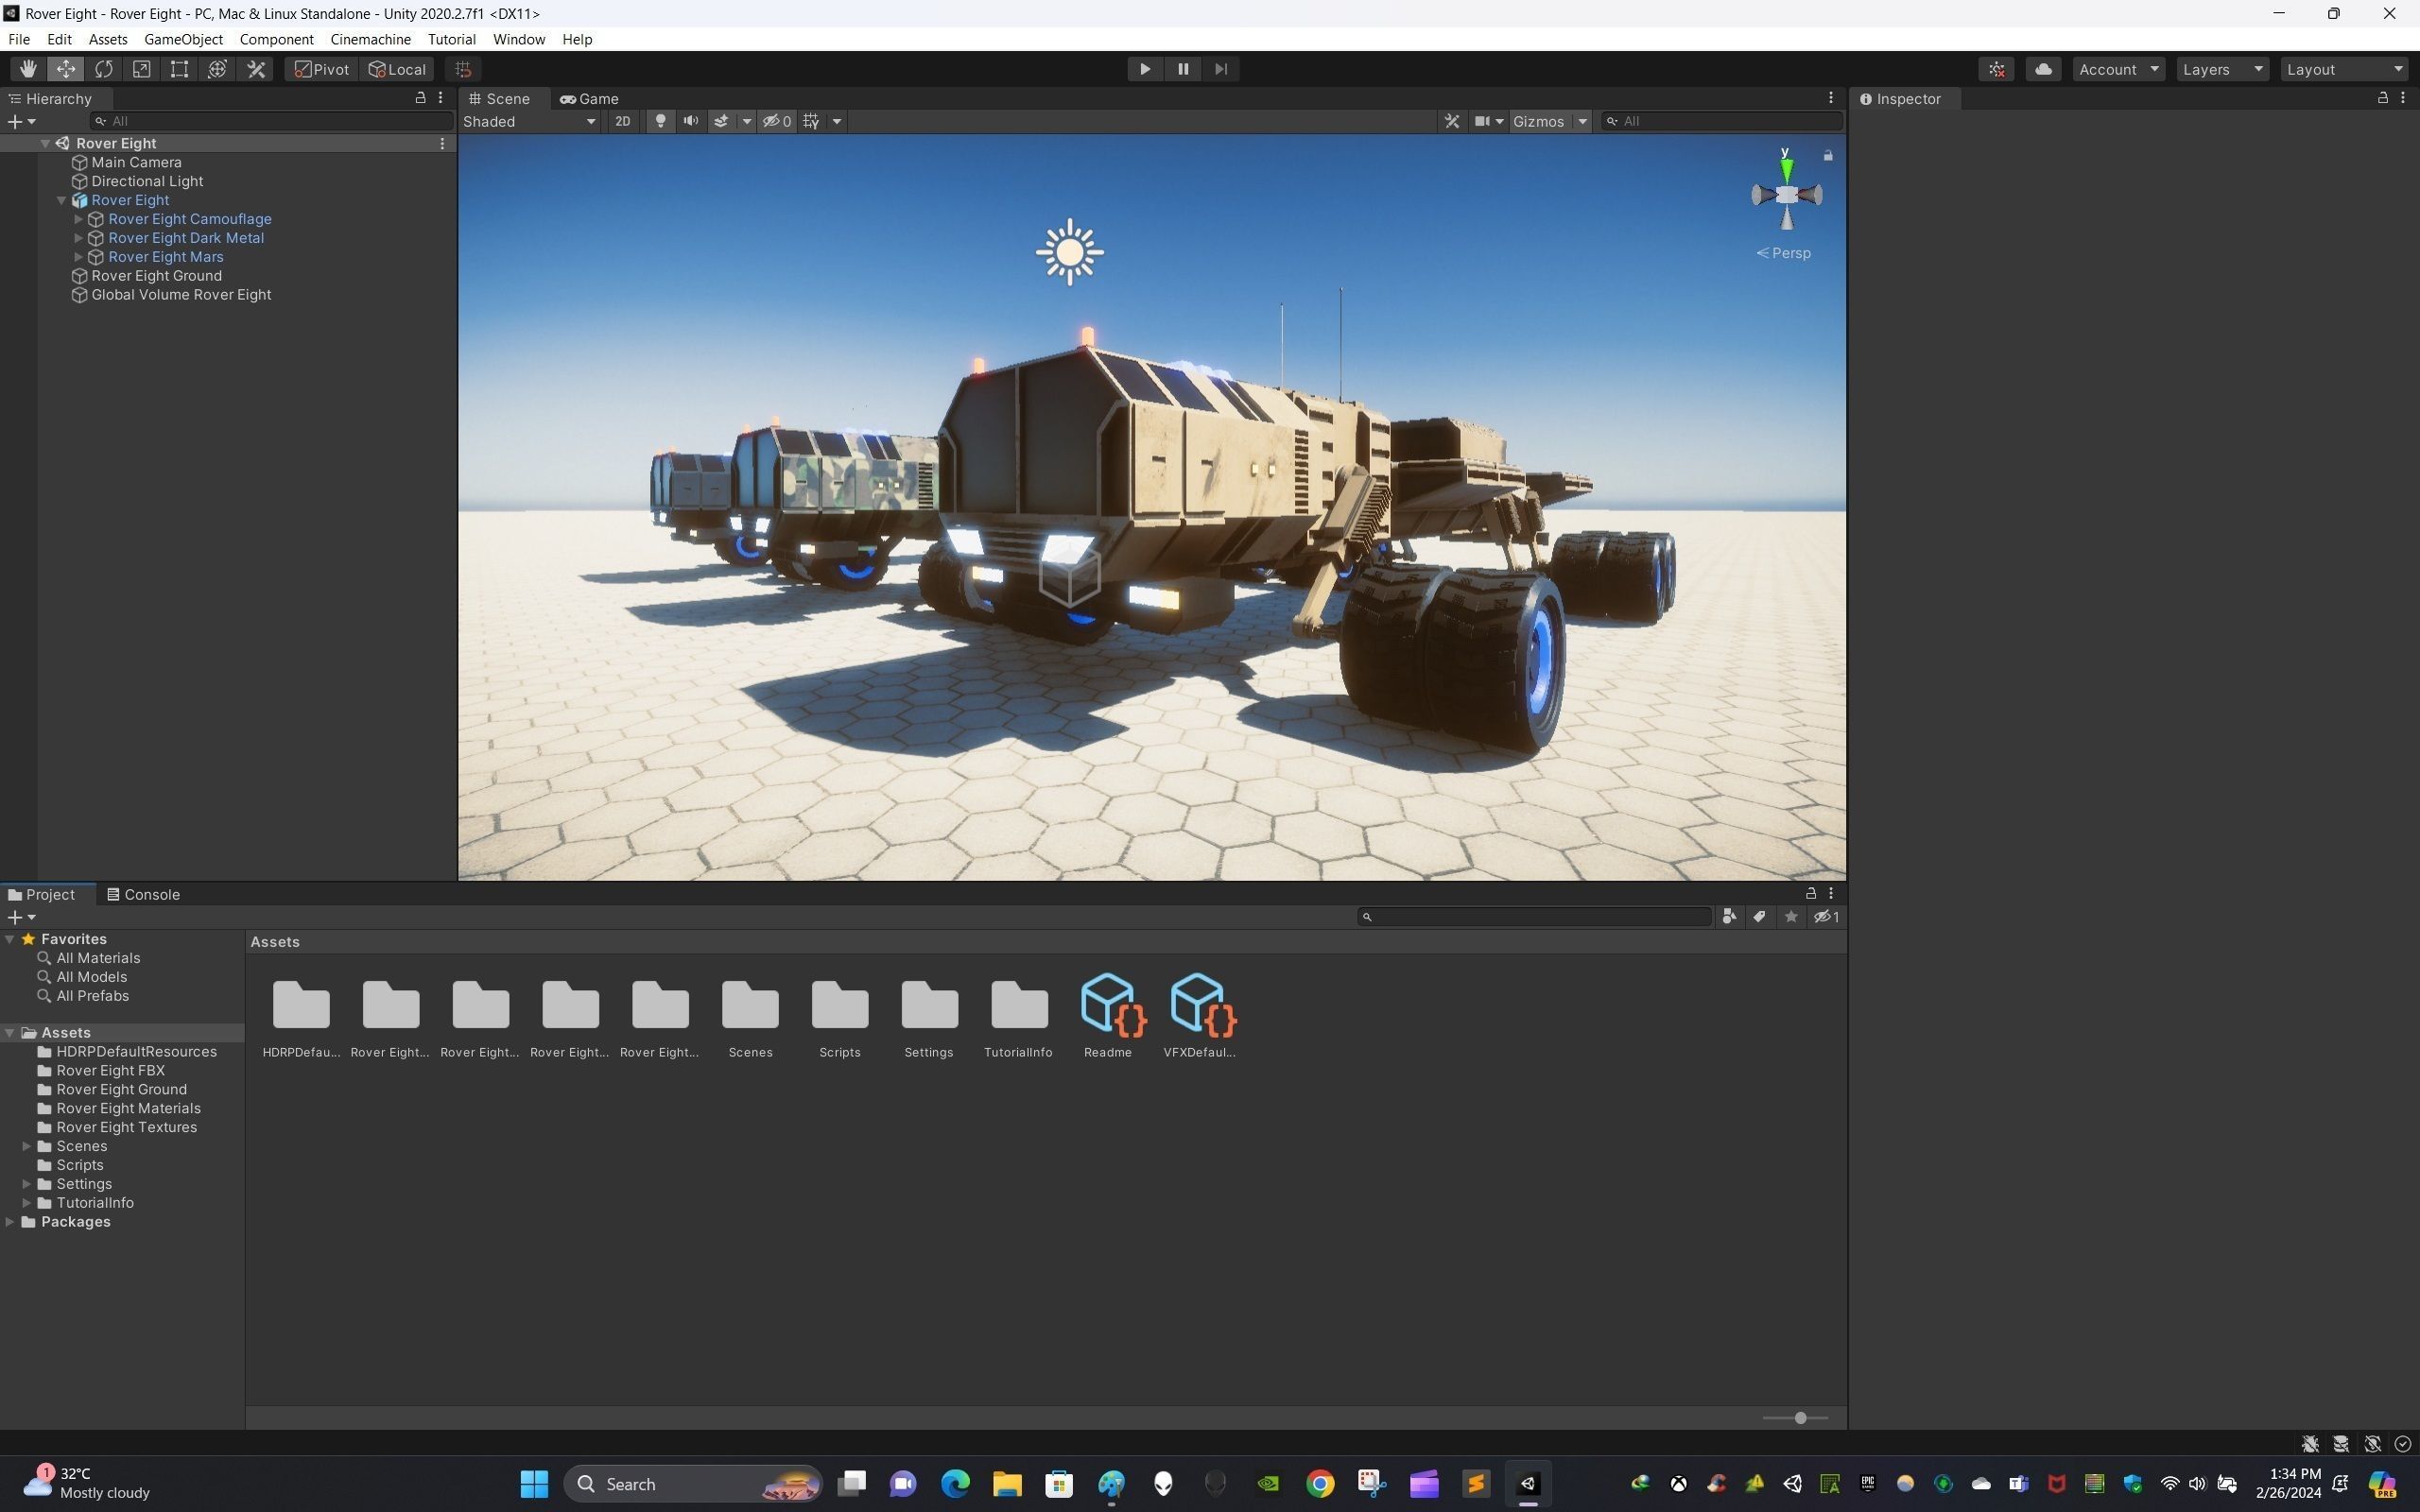The image size is (2420, 1512).
Task: Expand Rover Eight Mars in Hierarchy
Action: [x=78, y=257]
